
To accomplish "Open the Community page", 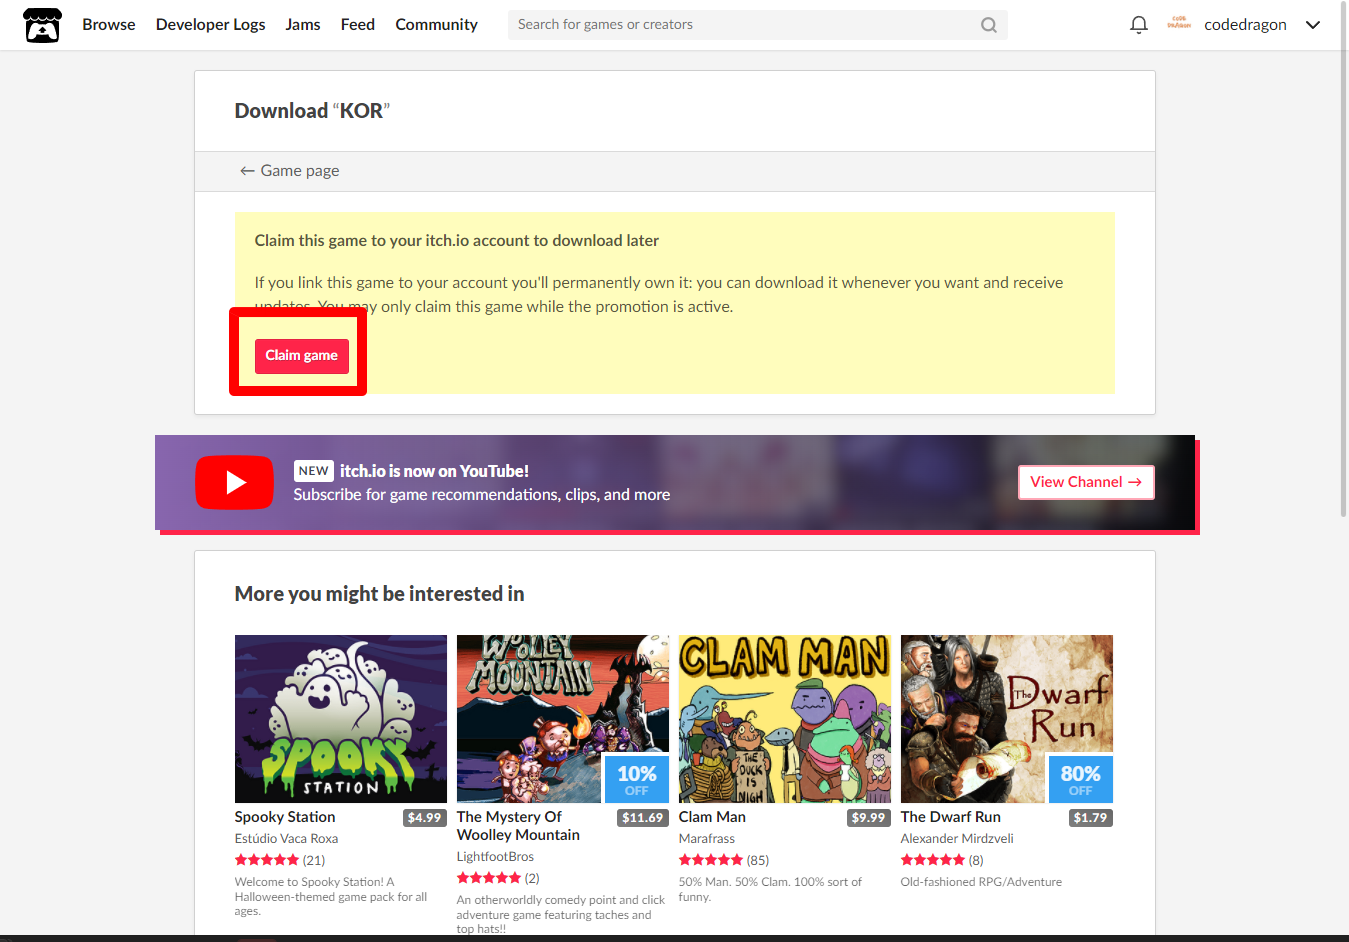I will tap(436, 24).
